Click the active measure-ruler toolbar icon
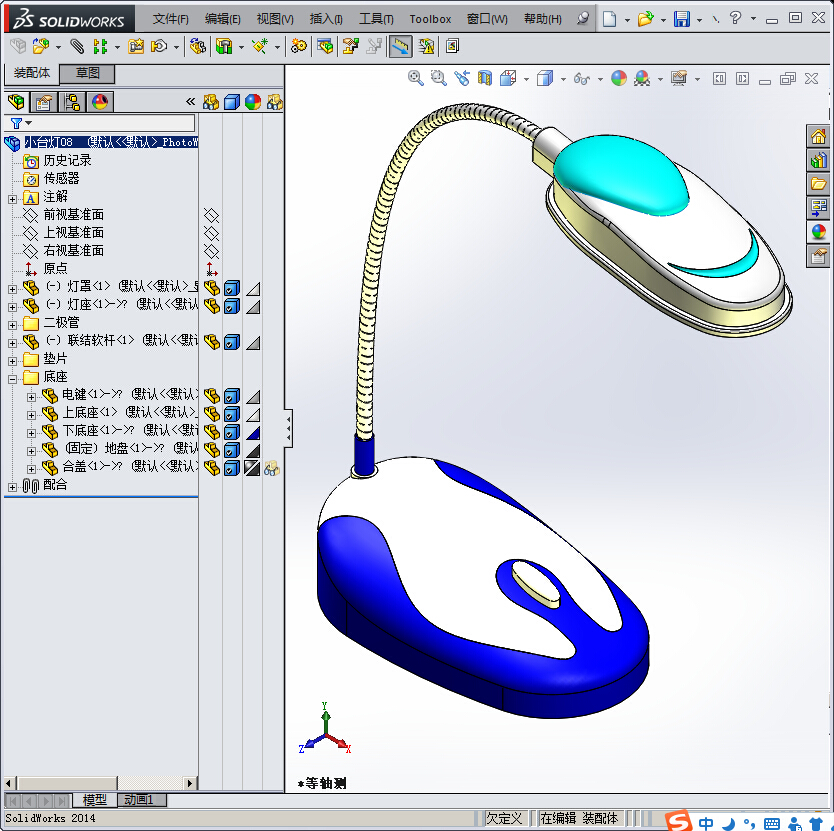The width and height of the screenshot is (834, 831). click(x=401, y=46)
